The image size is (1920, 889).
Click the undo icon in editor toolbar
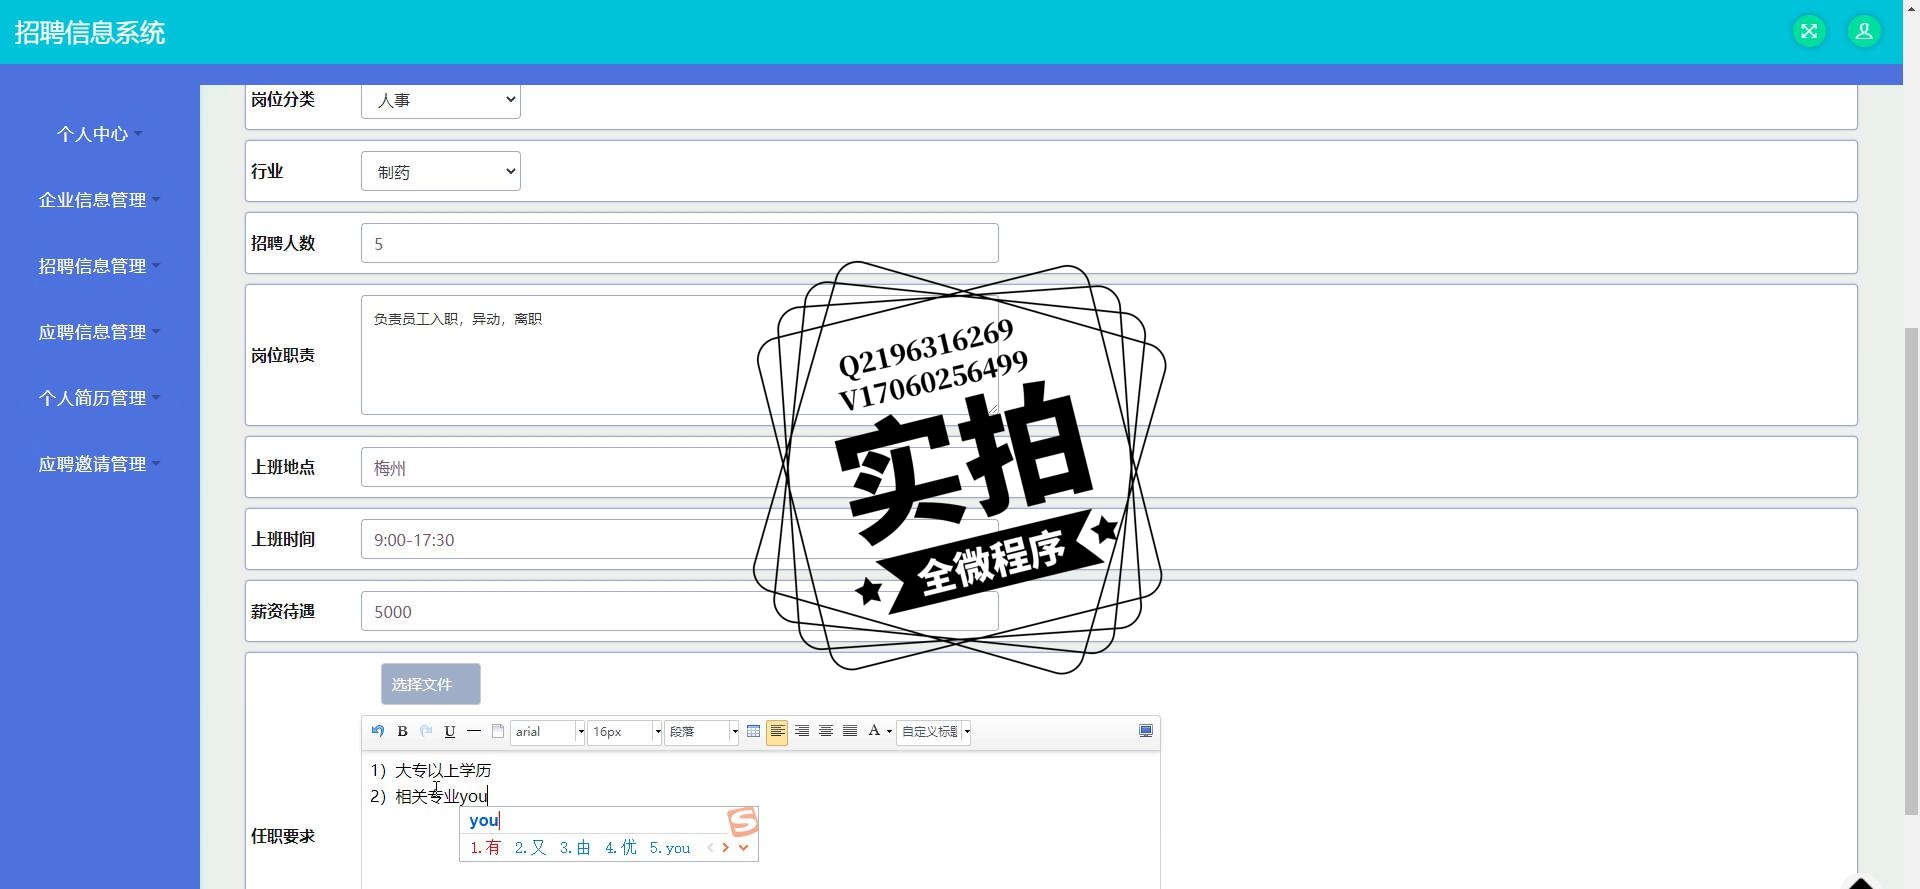(378, 731)
